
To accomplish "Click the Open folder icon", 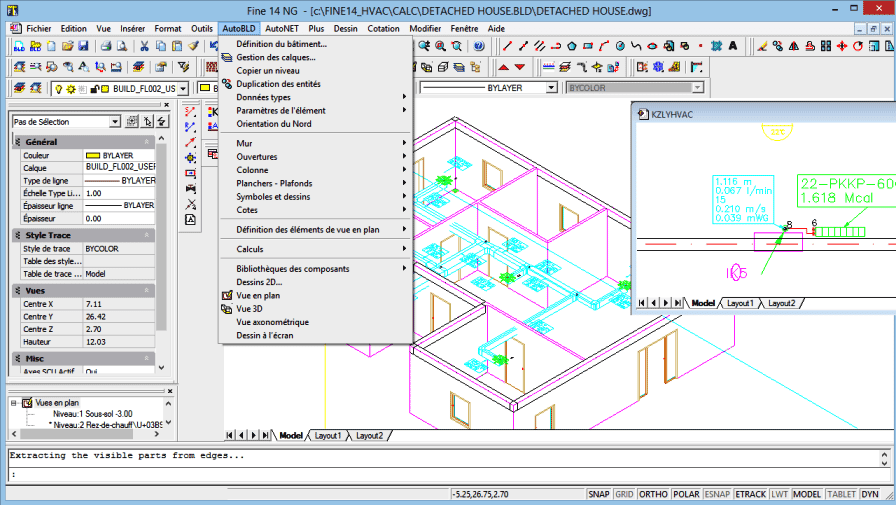I will (67, 46).
